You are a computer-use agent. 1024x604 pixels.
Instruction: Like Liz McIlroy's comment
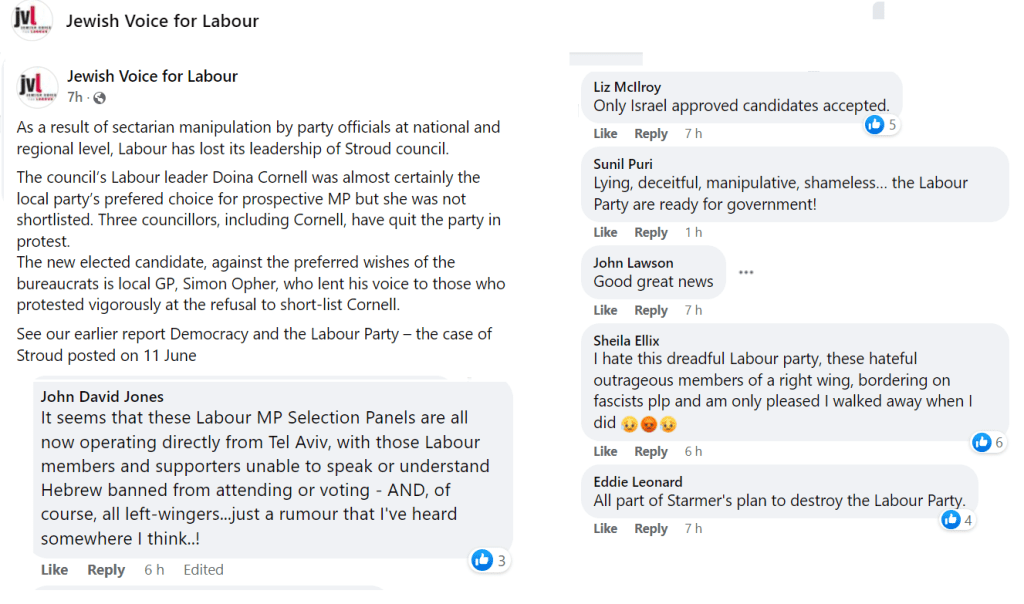[x=605, y=134]
